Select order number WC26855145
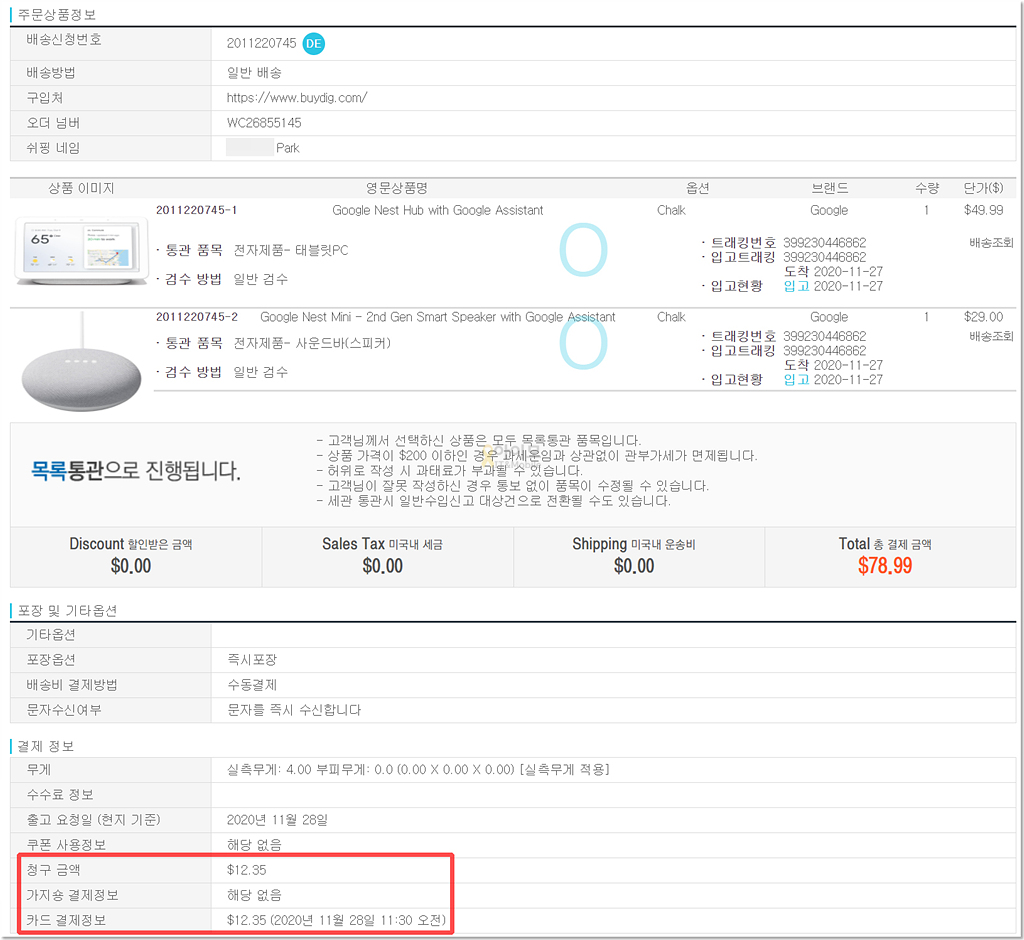 coord(264,123)
